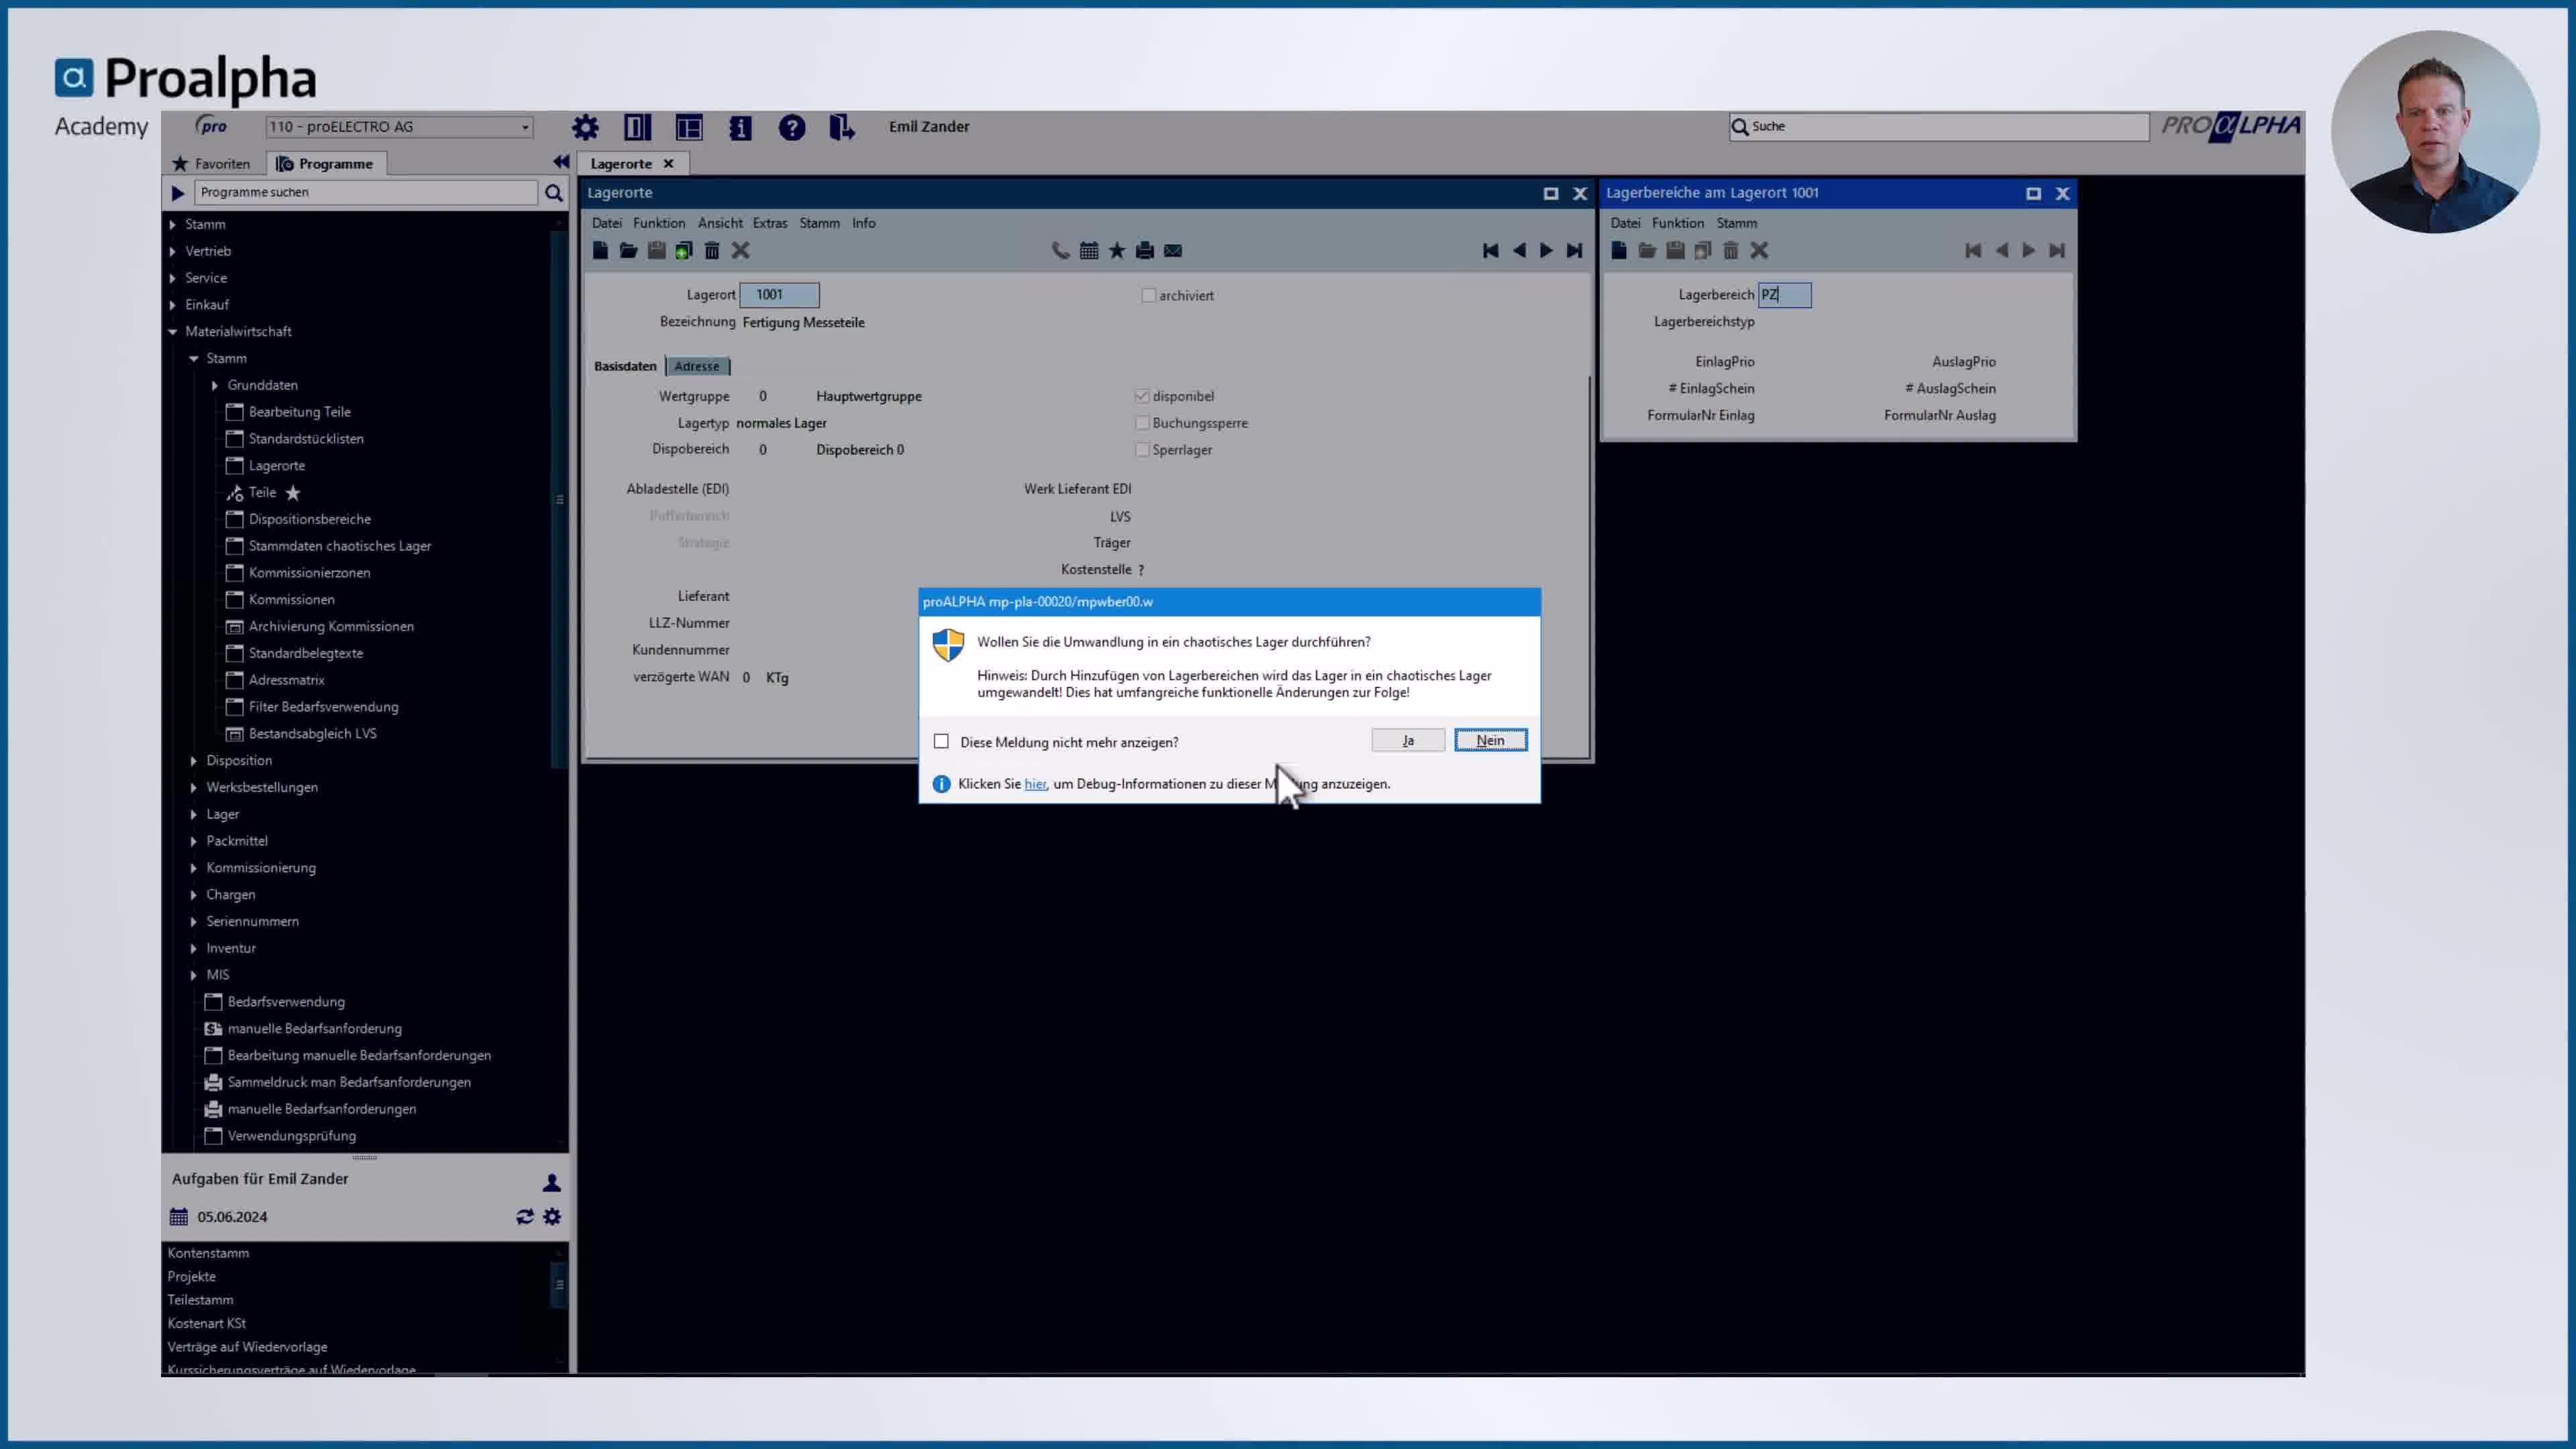The image size is (2576, 1449).
Task: Collapse the Materialwirtschaft tree node
Action: click(173, 331)
